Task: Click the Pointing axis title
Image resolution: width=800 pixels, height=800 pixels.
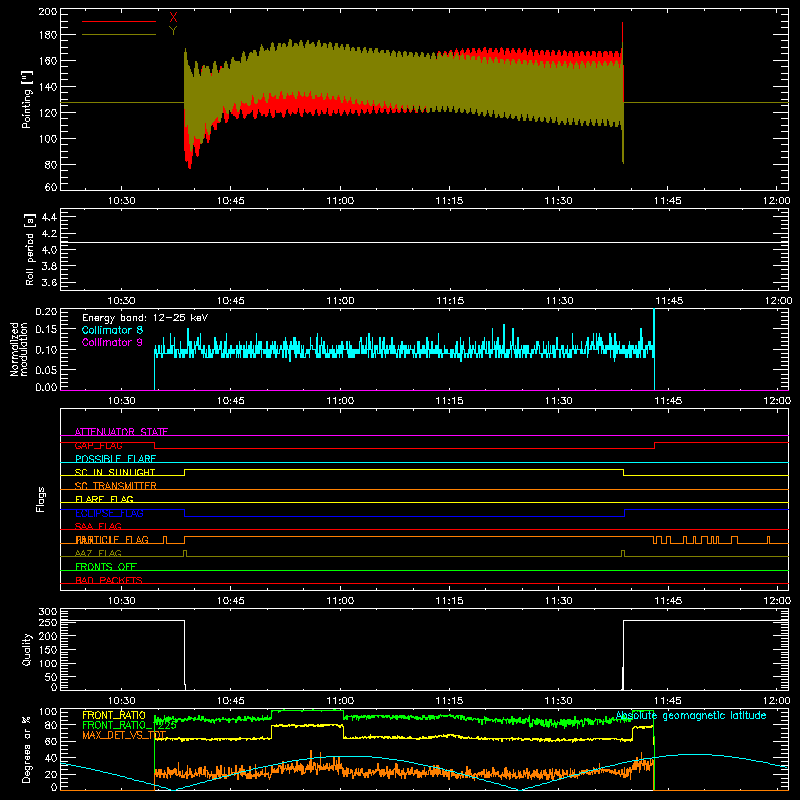Action: [27, 99]
